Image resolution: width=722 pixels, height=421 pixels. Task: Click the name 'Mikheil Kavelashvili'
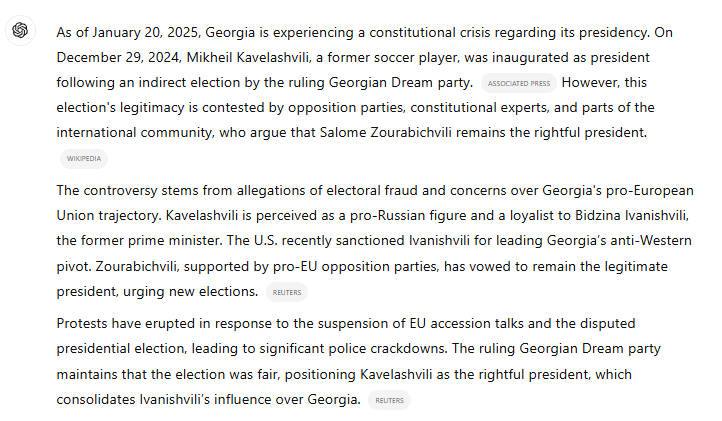point(249,58)
